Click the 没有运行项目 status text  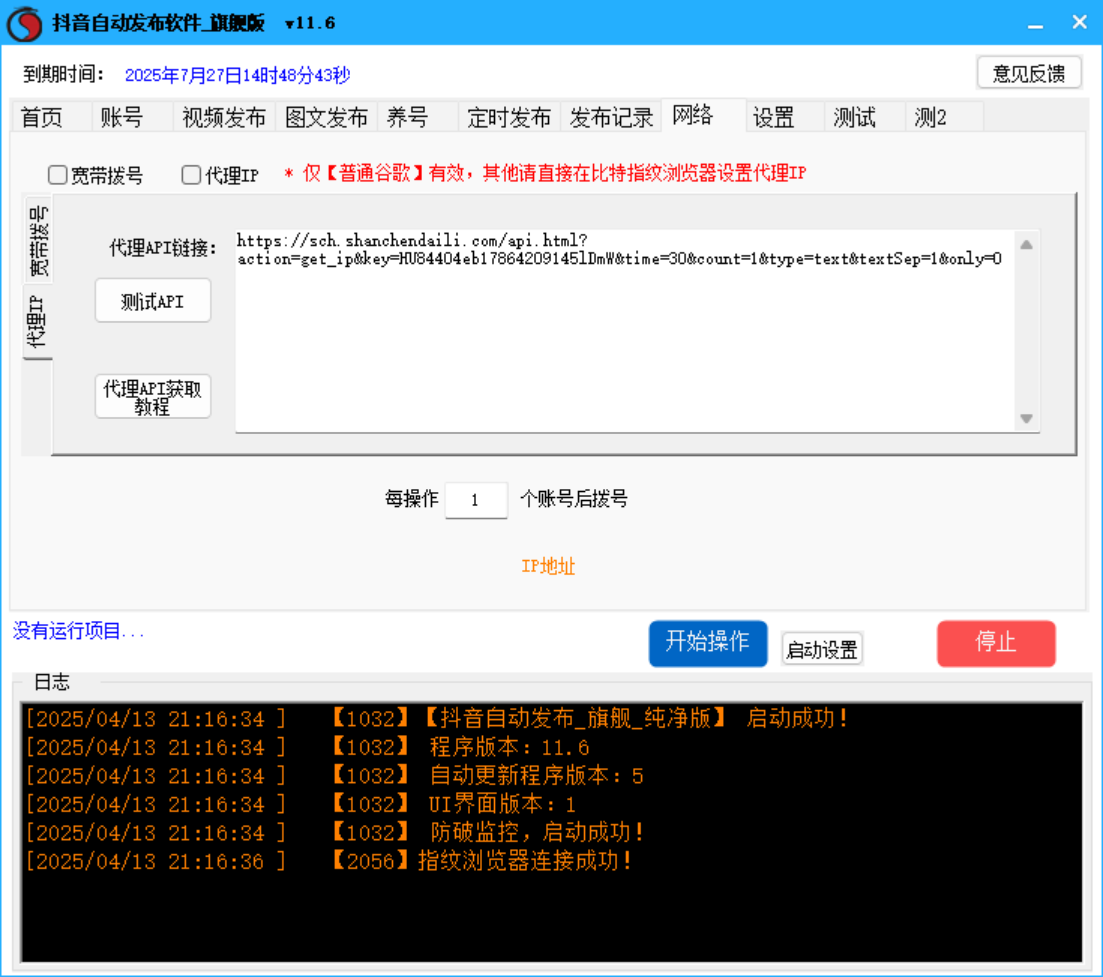tap(78, 631)
